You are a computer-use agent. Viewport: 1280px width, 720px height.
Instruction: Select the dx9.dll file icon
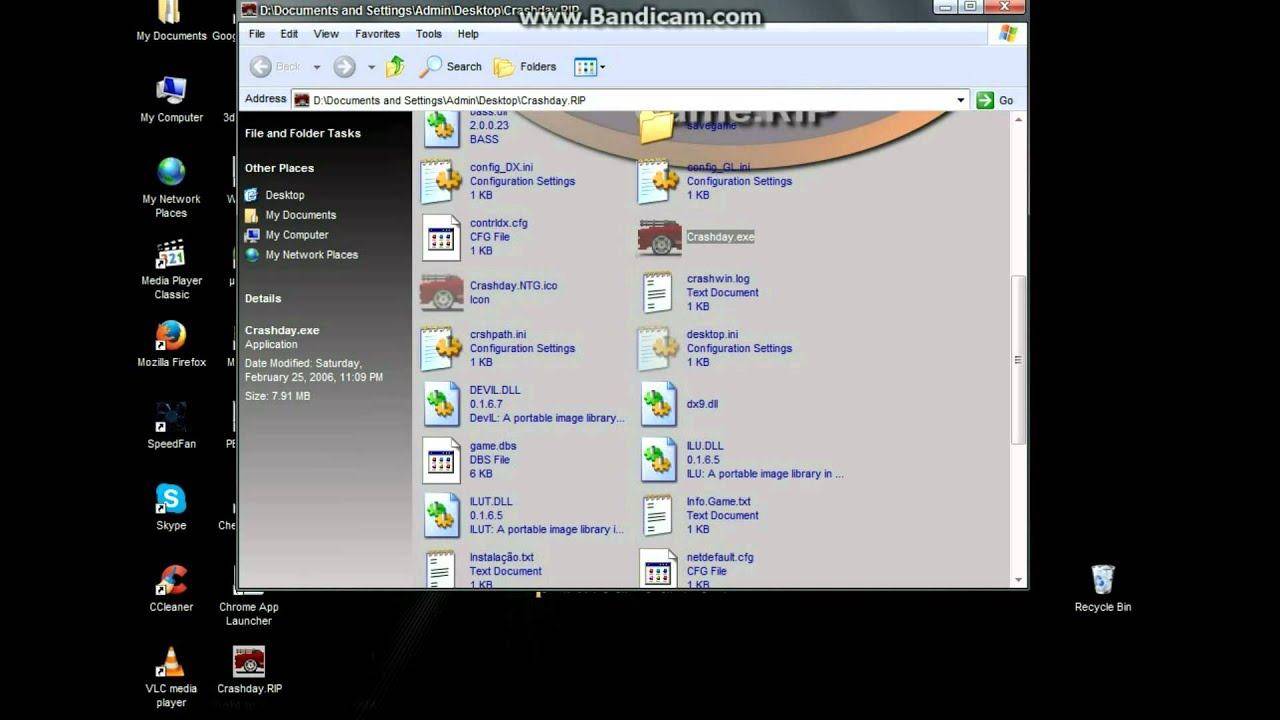659,404
